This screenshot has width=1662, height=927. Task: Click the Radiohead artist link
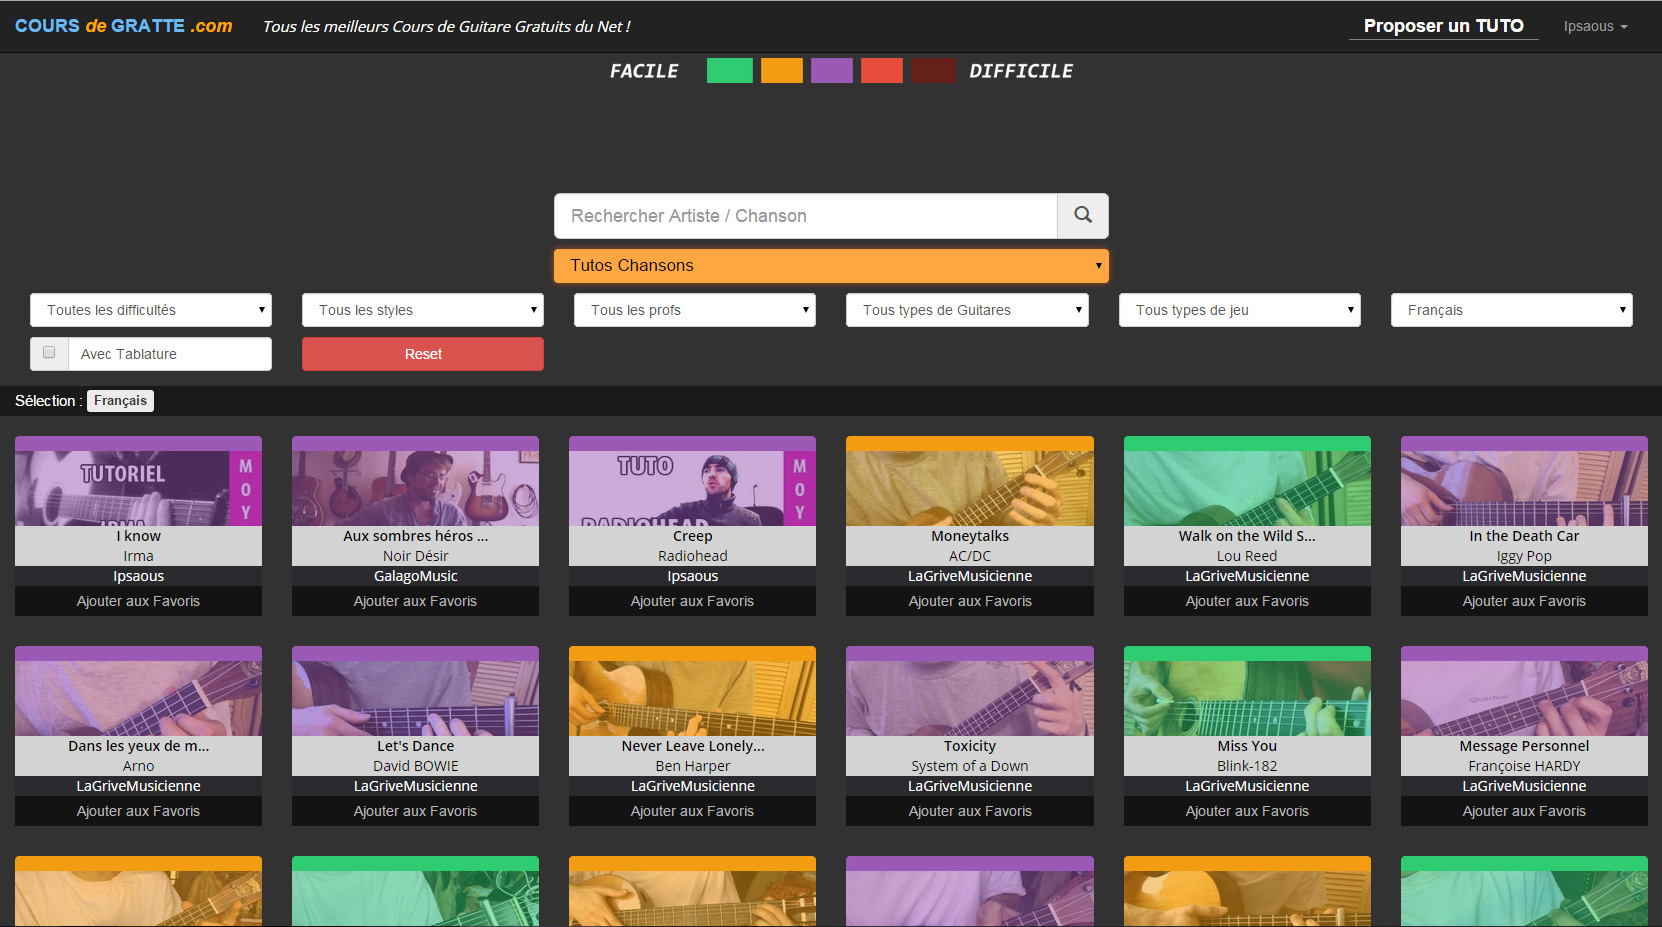[x=693, y=556]
